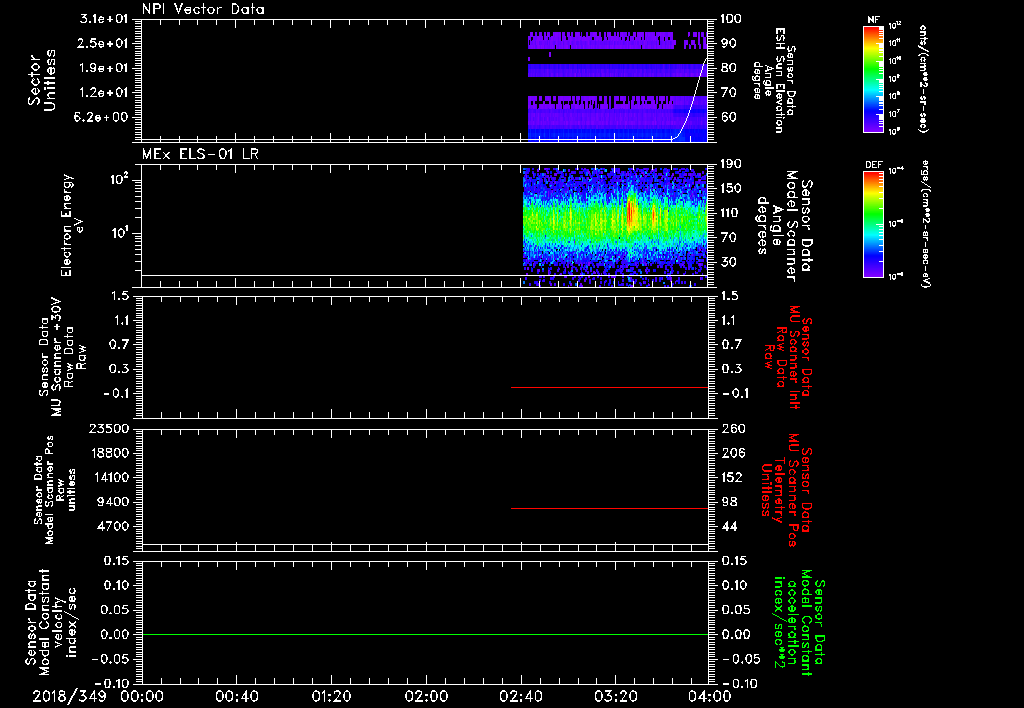Screen dimensions: 1024x708
Task: Click the 'Model Scanner Angle degrees' right axis title
Action: click(x=784, y=225)
